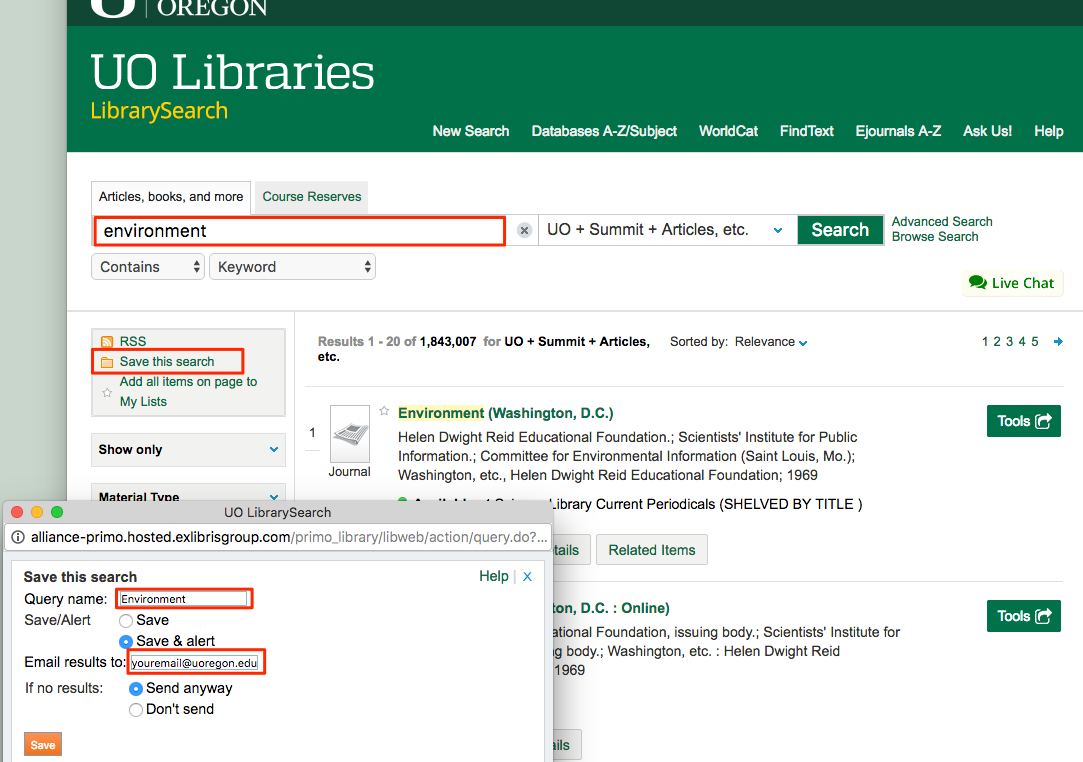
Task: Switch to Articles, books, and more tab
Action: tap(171, 197)
